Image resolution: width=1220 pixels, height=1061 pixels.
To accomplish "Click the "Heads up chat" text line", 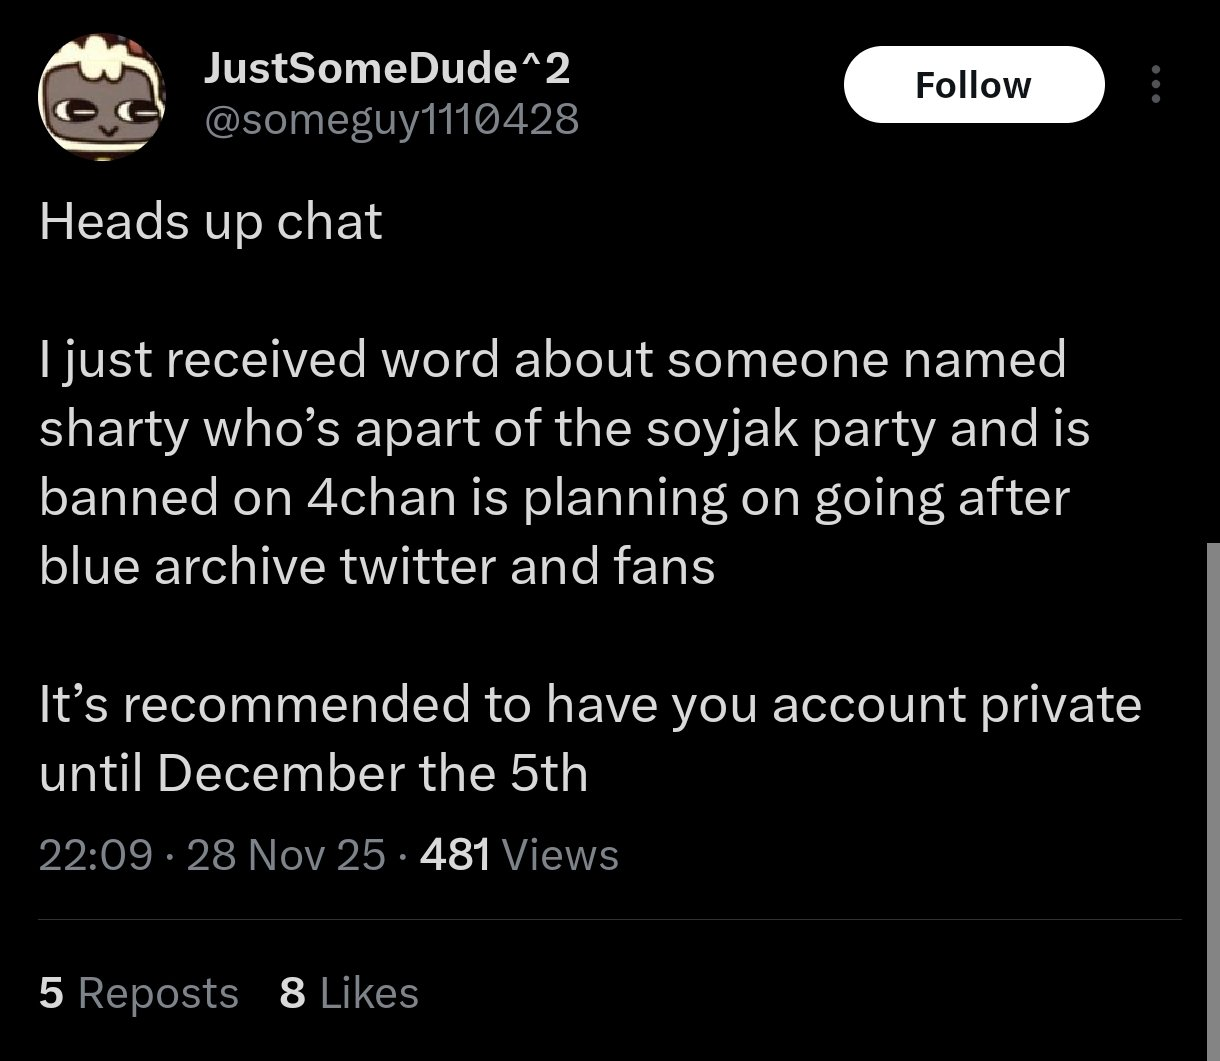I will (x=211, y=222).
